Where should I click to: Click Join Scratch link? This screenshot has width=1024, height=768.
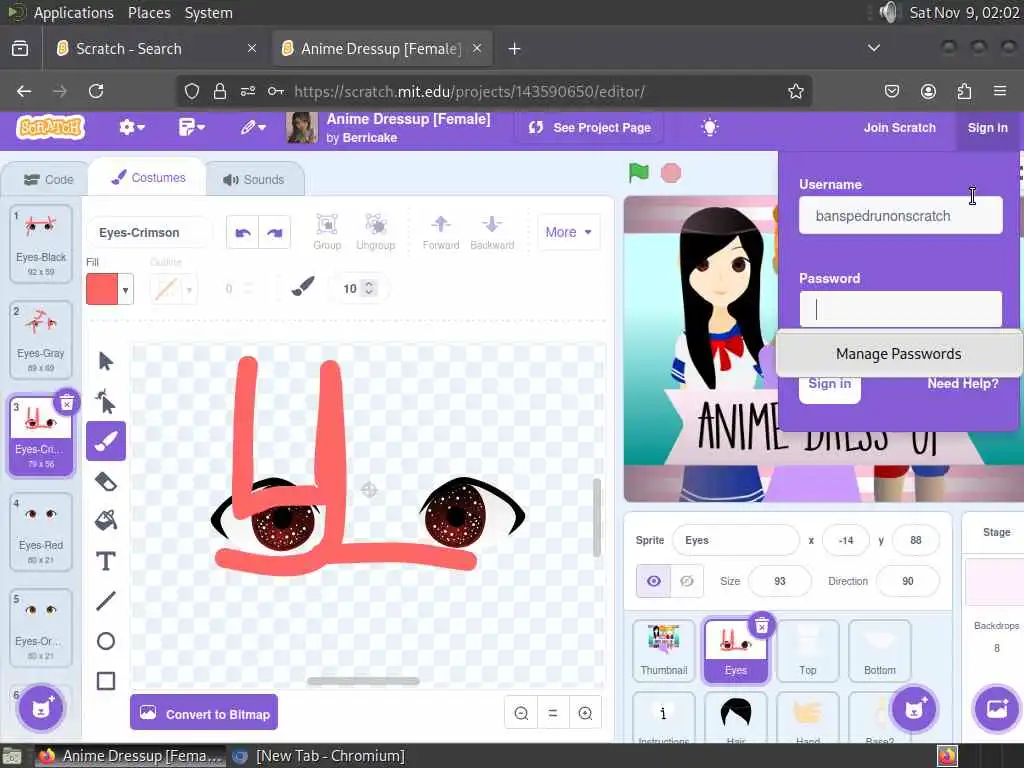(x=899, y=127)
